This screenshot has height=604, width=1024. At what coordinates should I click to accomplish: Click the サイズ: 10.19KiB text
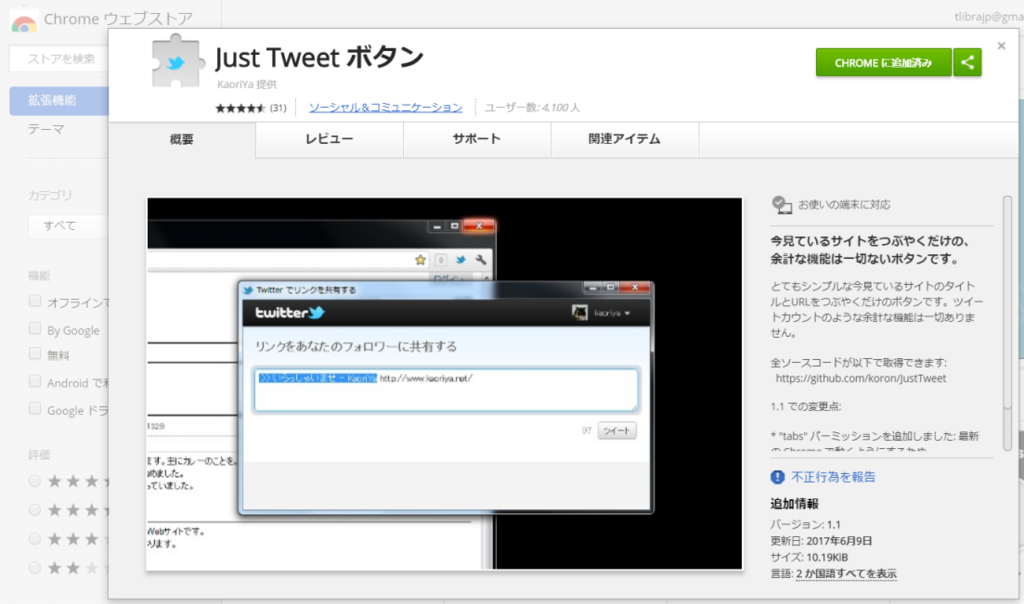[x=809, y=557]
